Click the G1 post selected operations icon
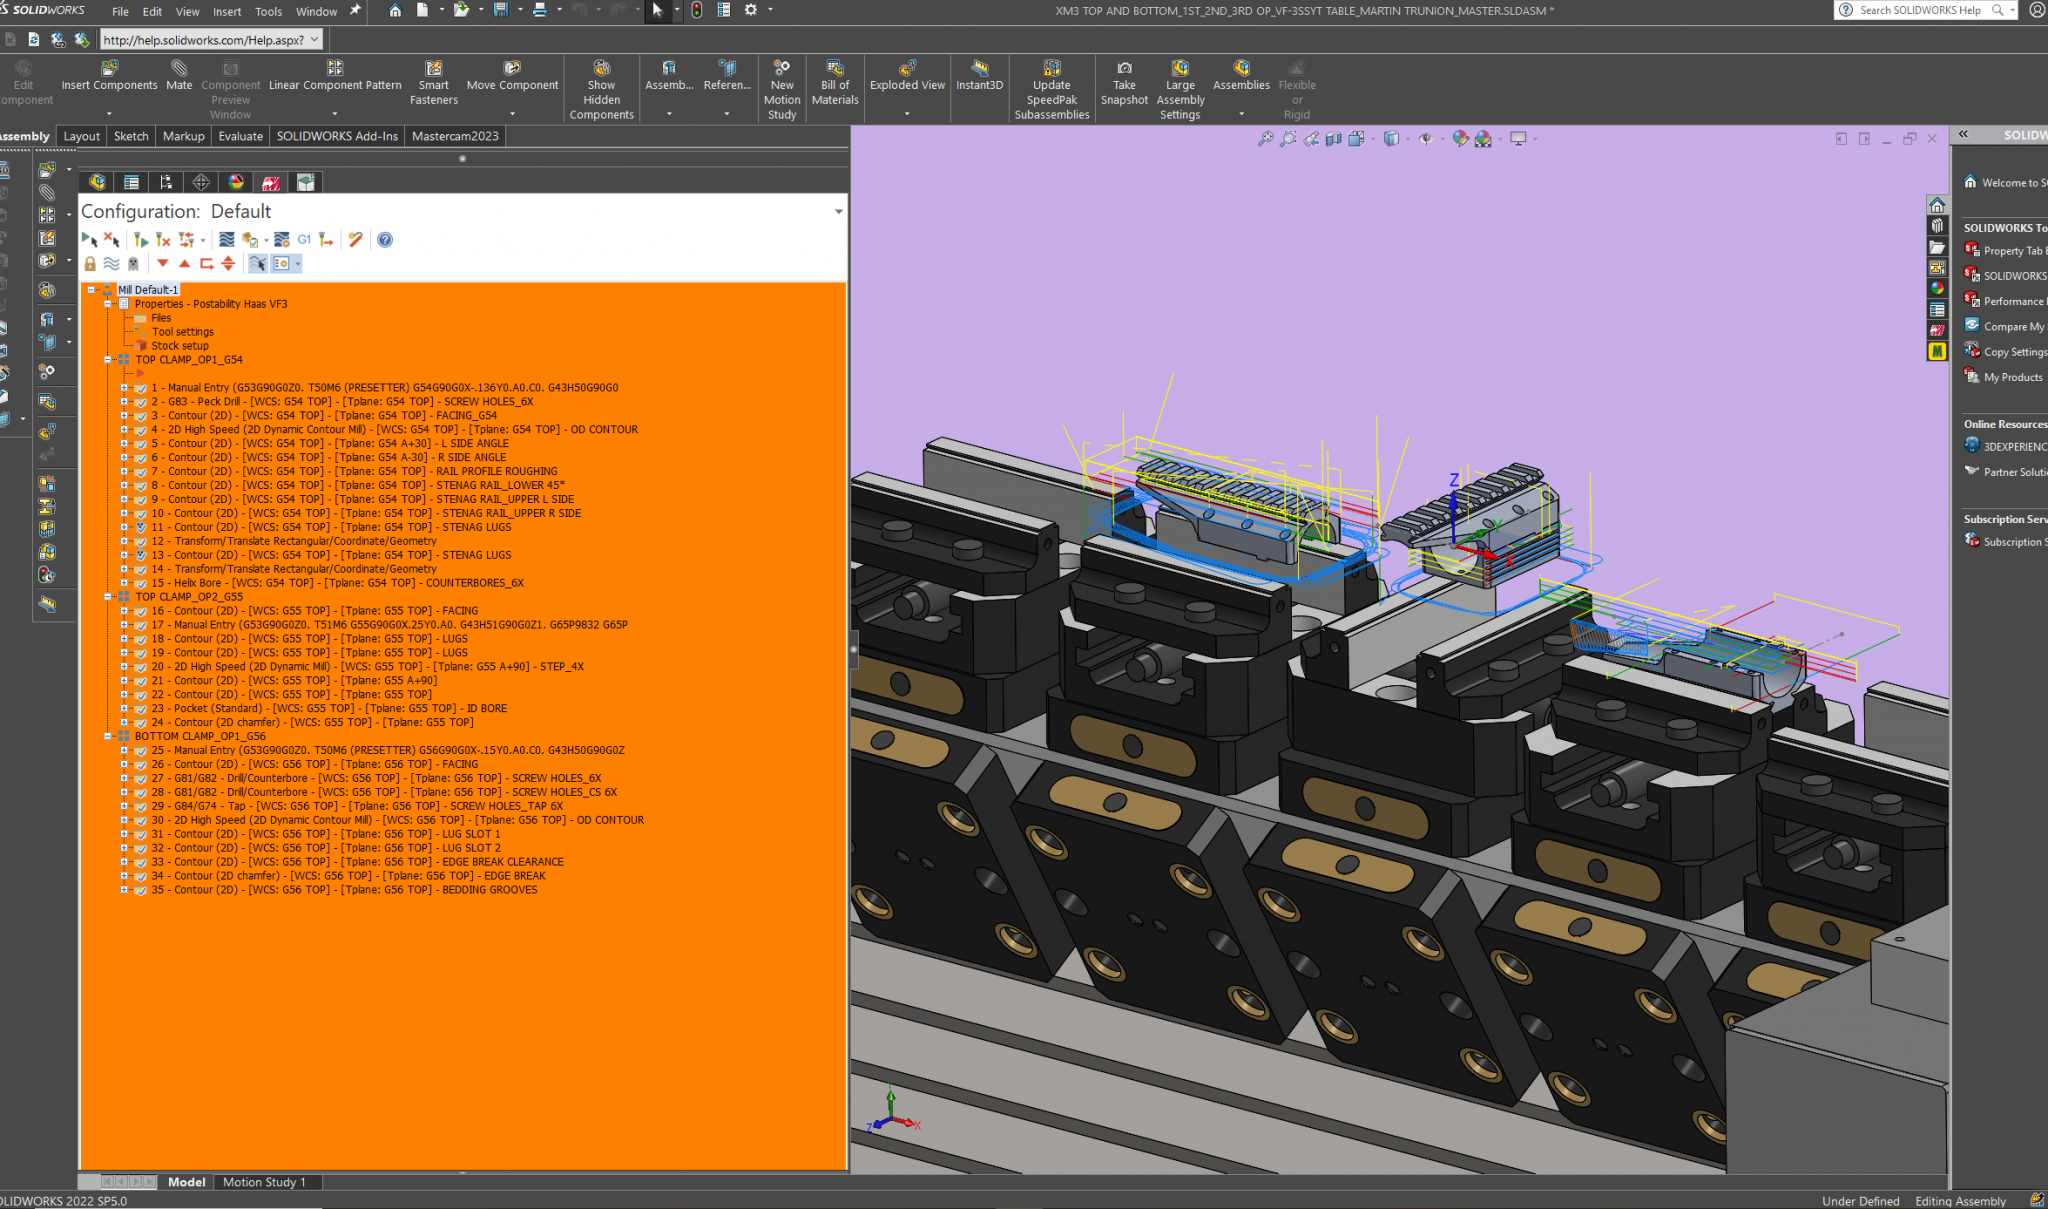The image size is (2048, 1209). pos(304,240)
